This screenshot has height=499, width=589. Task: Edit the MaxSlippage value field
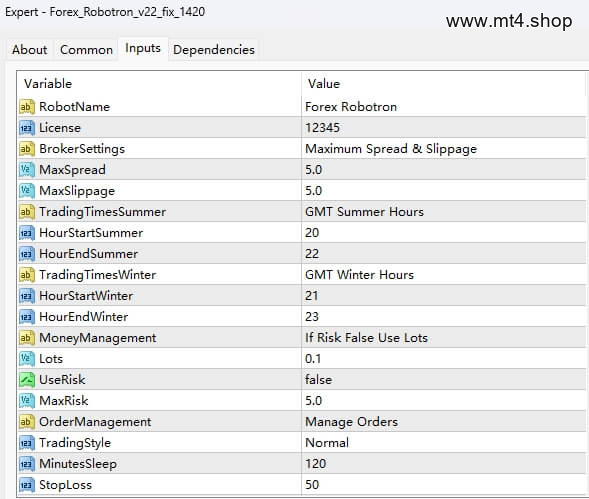[x=443, y=191]
